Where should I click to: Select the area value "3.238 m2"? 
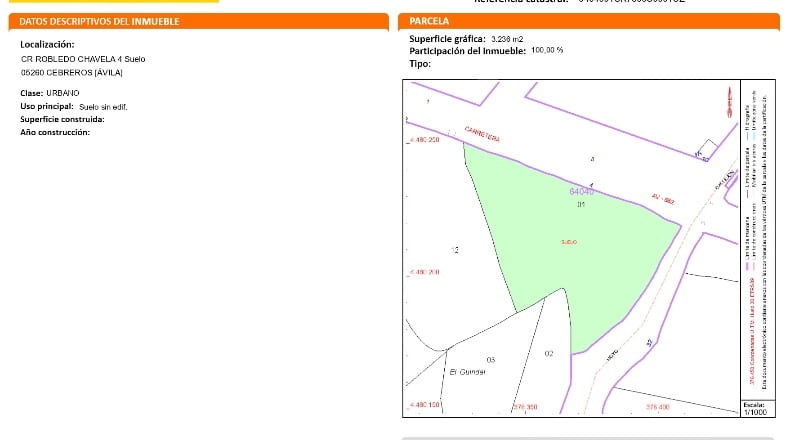coord(507,39)
